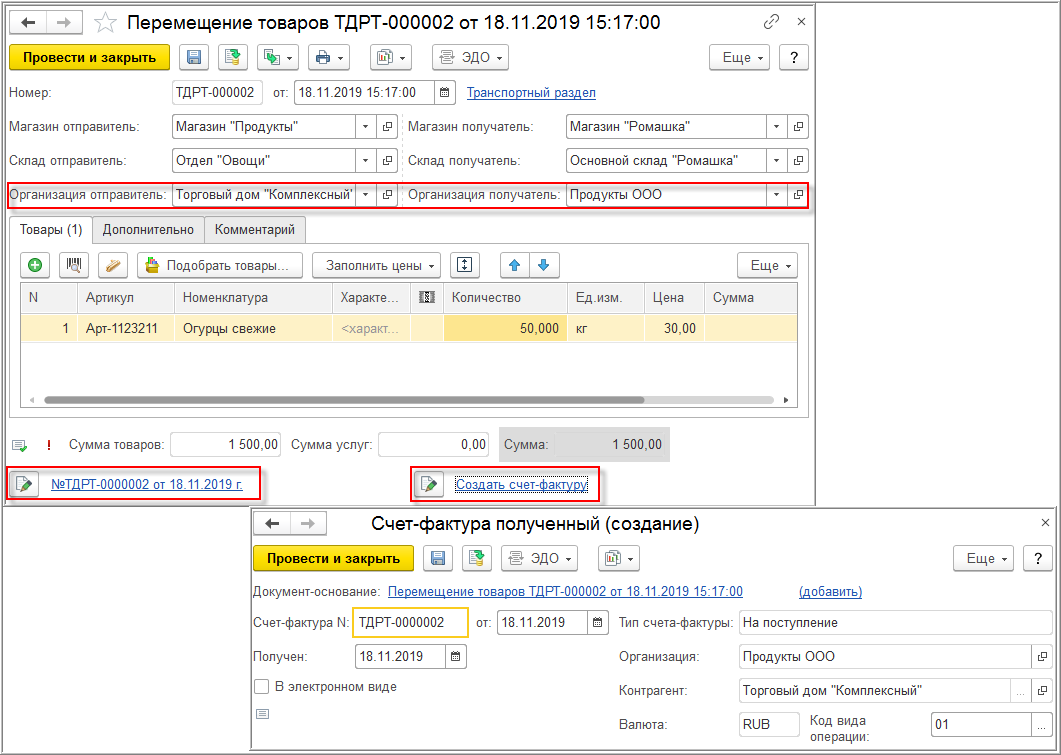Go forward in Перемещение товаров window
Image resolution: width=1061 pixels, height=755 pixels.
(x=64, y=23)
